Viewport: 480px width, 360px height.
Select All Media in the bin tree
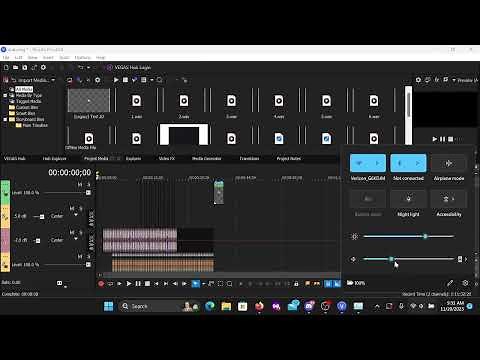[24, 89]
